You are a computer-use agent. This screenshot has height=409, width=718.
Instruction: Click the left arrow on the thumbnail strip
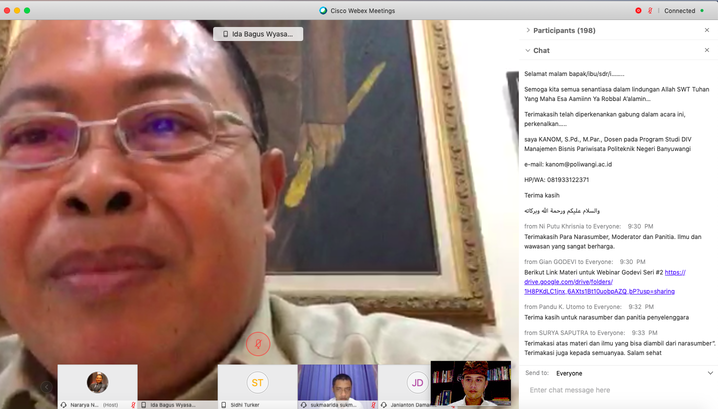(x=46, y=386)
